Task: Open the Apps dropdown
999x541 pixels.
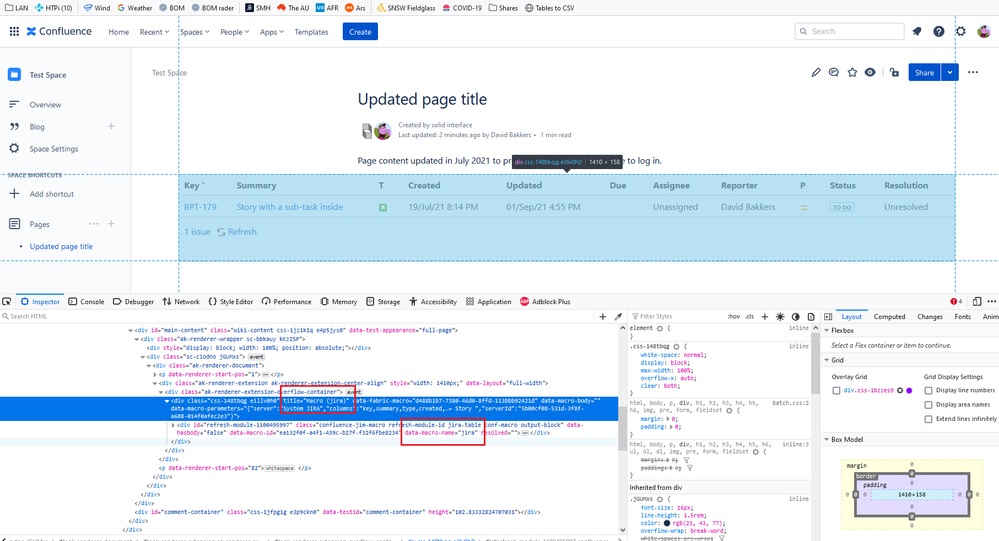Action: click(272, 32)
